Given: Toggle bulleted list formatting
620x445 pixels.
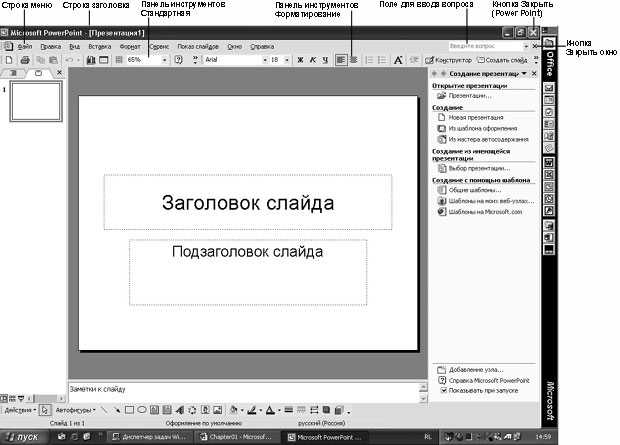Looking at the screenshot, I should 382,60.
